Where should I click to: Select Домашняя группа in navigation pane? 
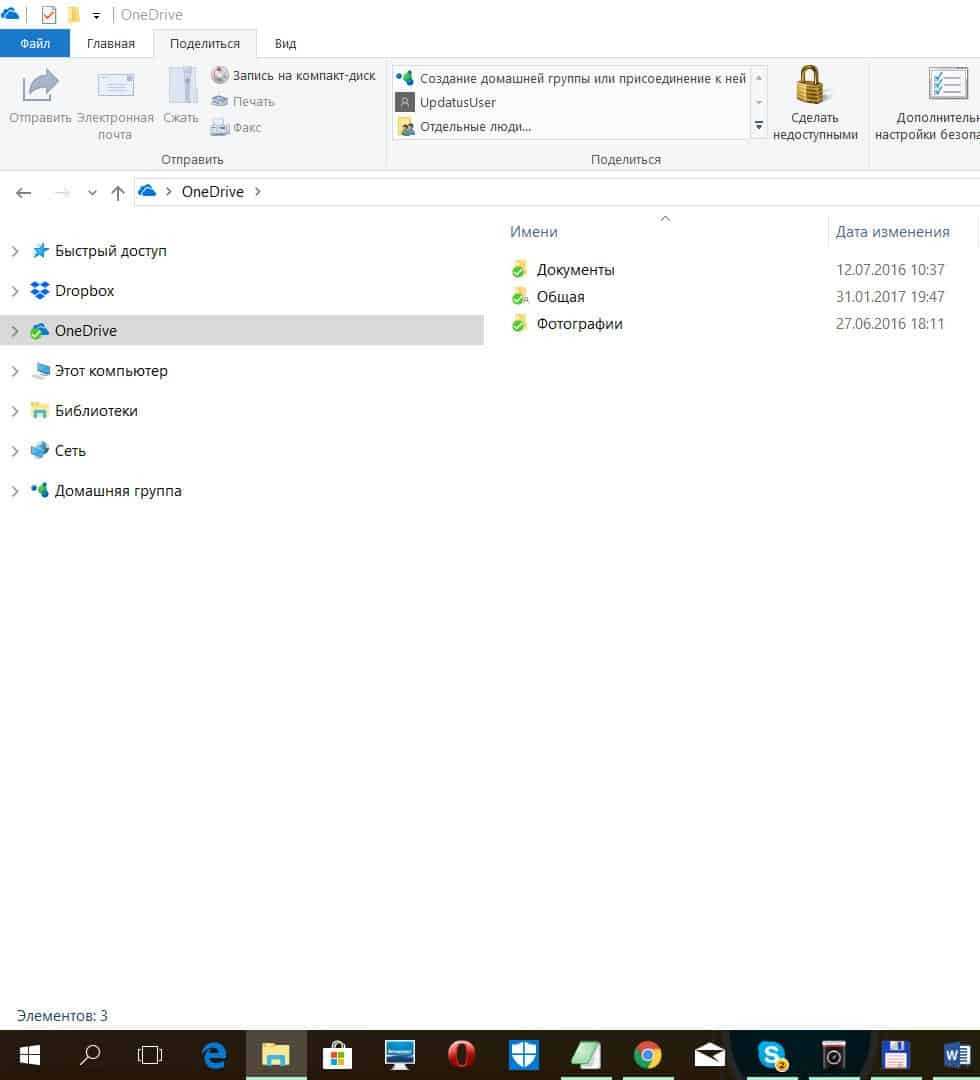click(107, 490)
